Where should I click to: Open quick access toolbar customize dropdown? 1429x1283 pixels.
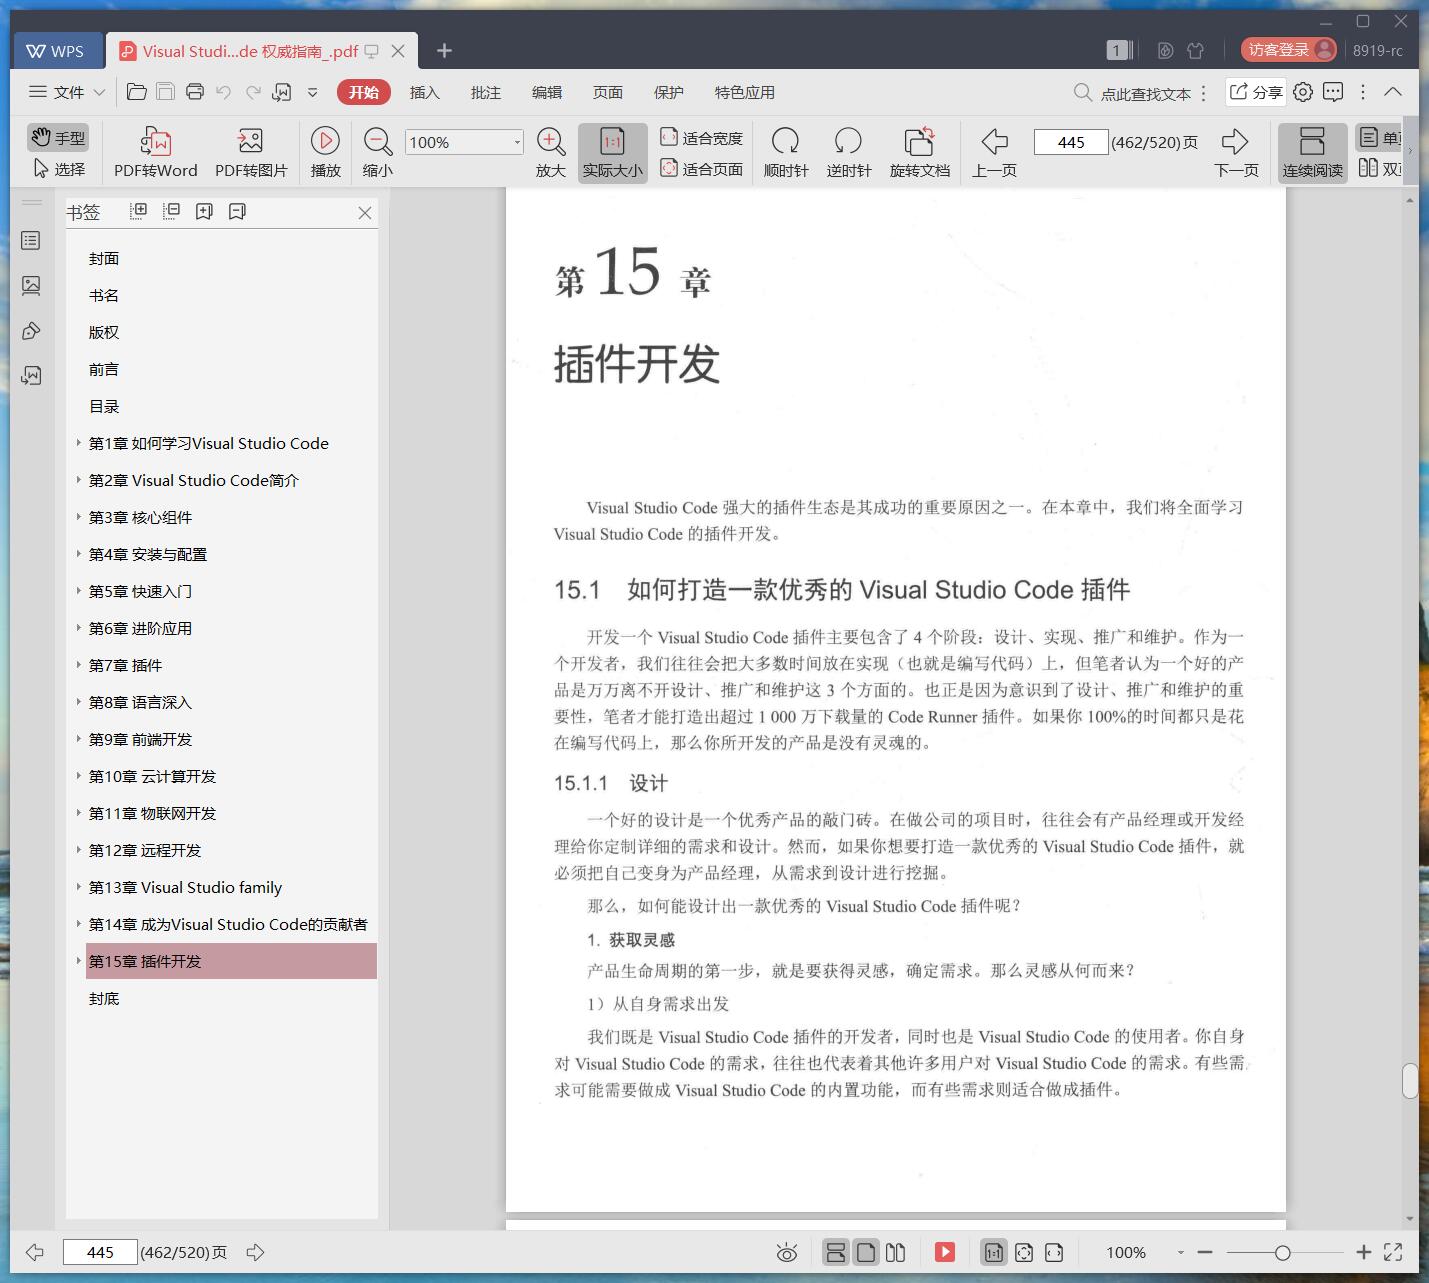click(312, 92)
